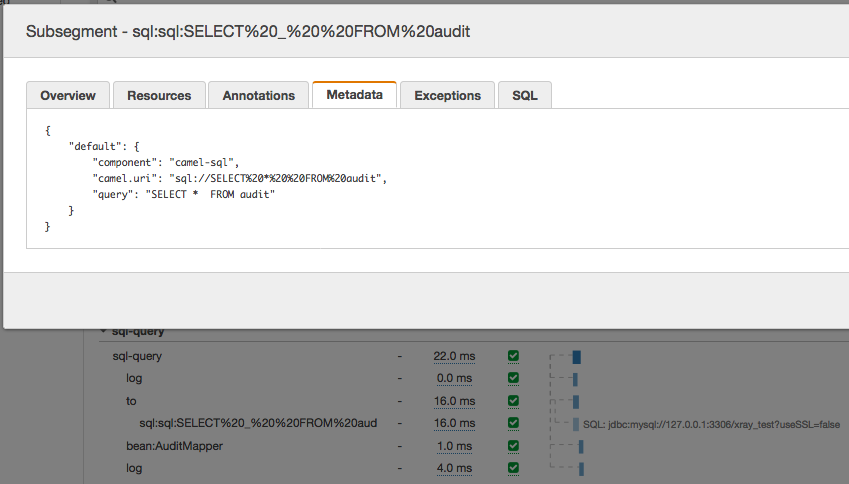Click the subsegment dialog title text
The width and height of the screenshot is (849, 484).
248,31
